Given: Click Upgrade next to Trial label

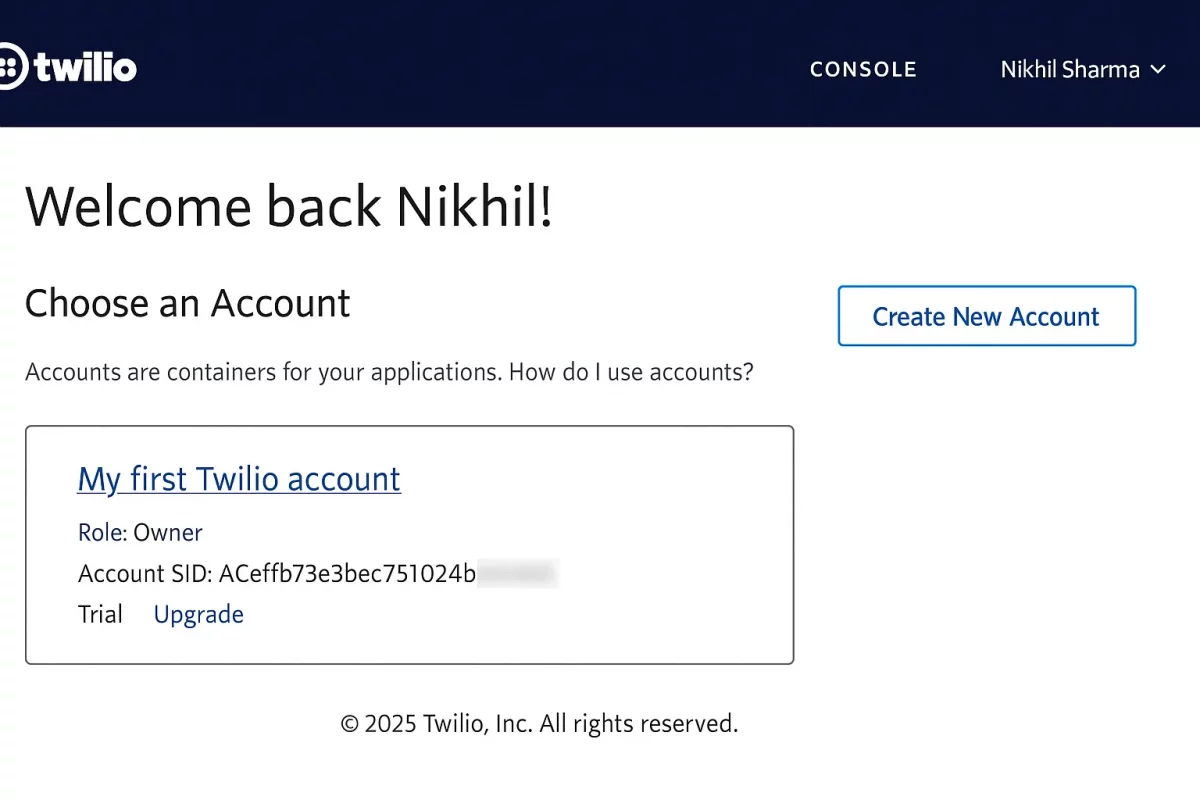Looking at the screenshot, I should point(198,614).
